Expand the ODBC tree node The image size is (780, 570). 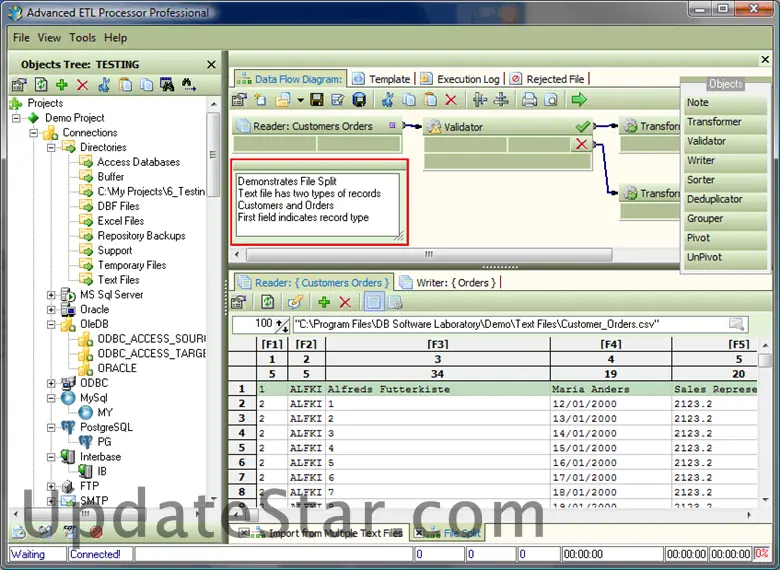pos(51,383)
